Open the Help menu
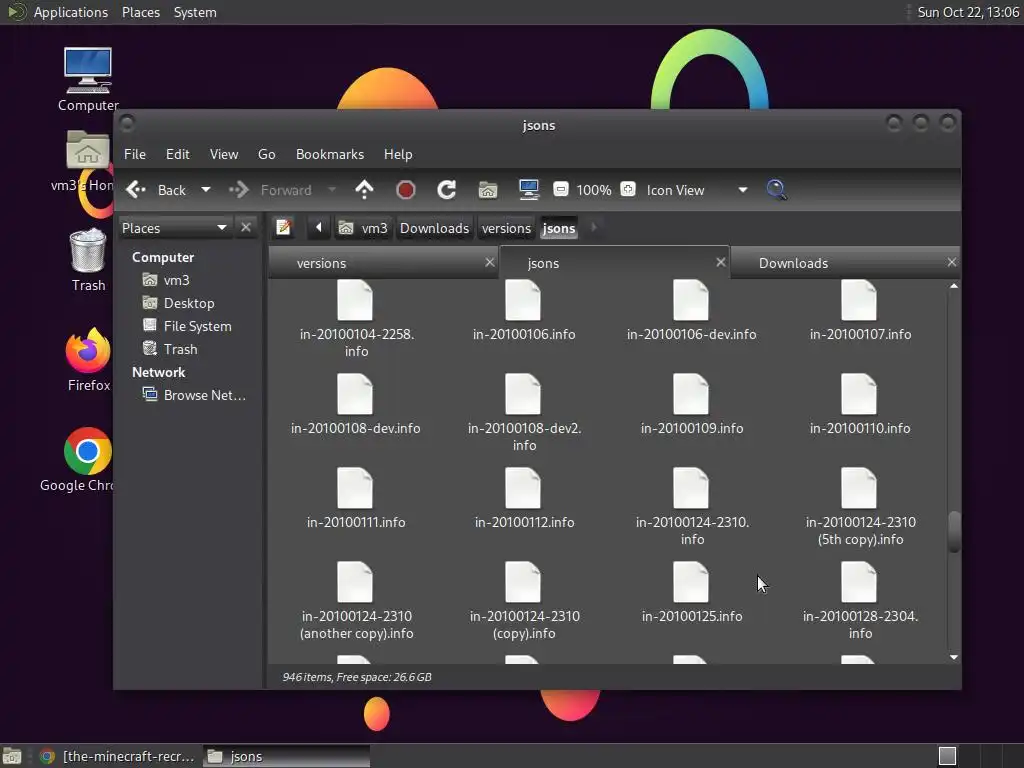 pos(398,154)
